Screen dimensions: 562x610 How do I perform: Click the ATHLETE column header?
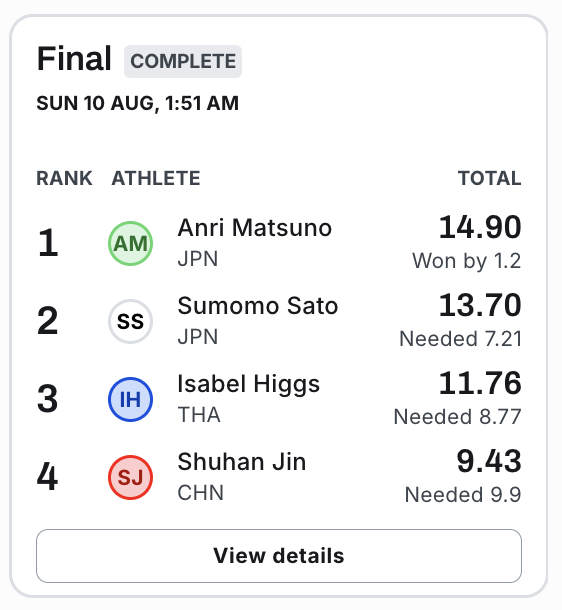click(156, 179)
